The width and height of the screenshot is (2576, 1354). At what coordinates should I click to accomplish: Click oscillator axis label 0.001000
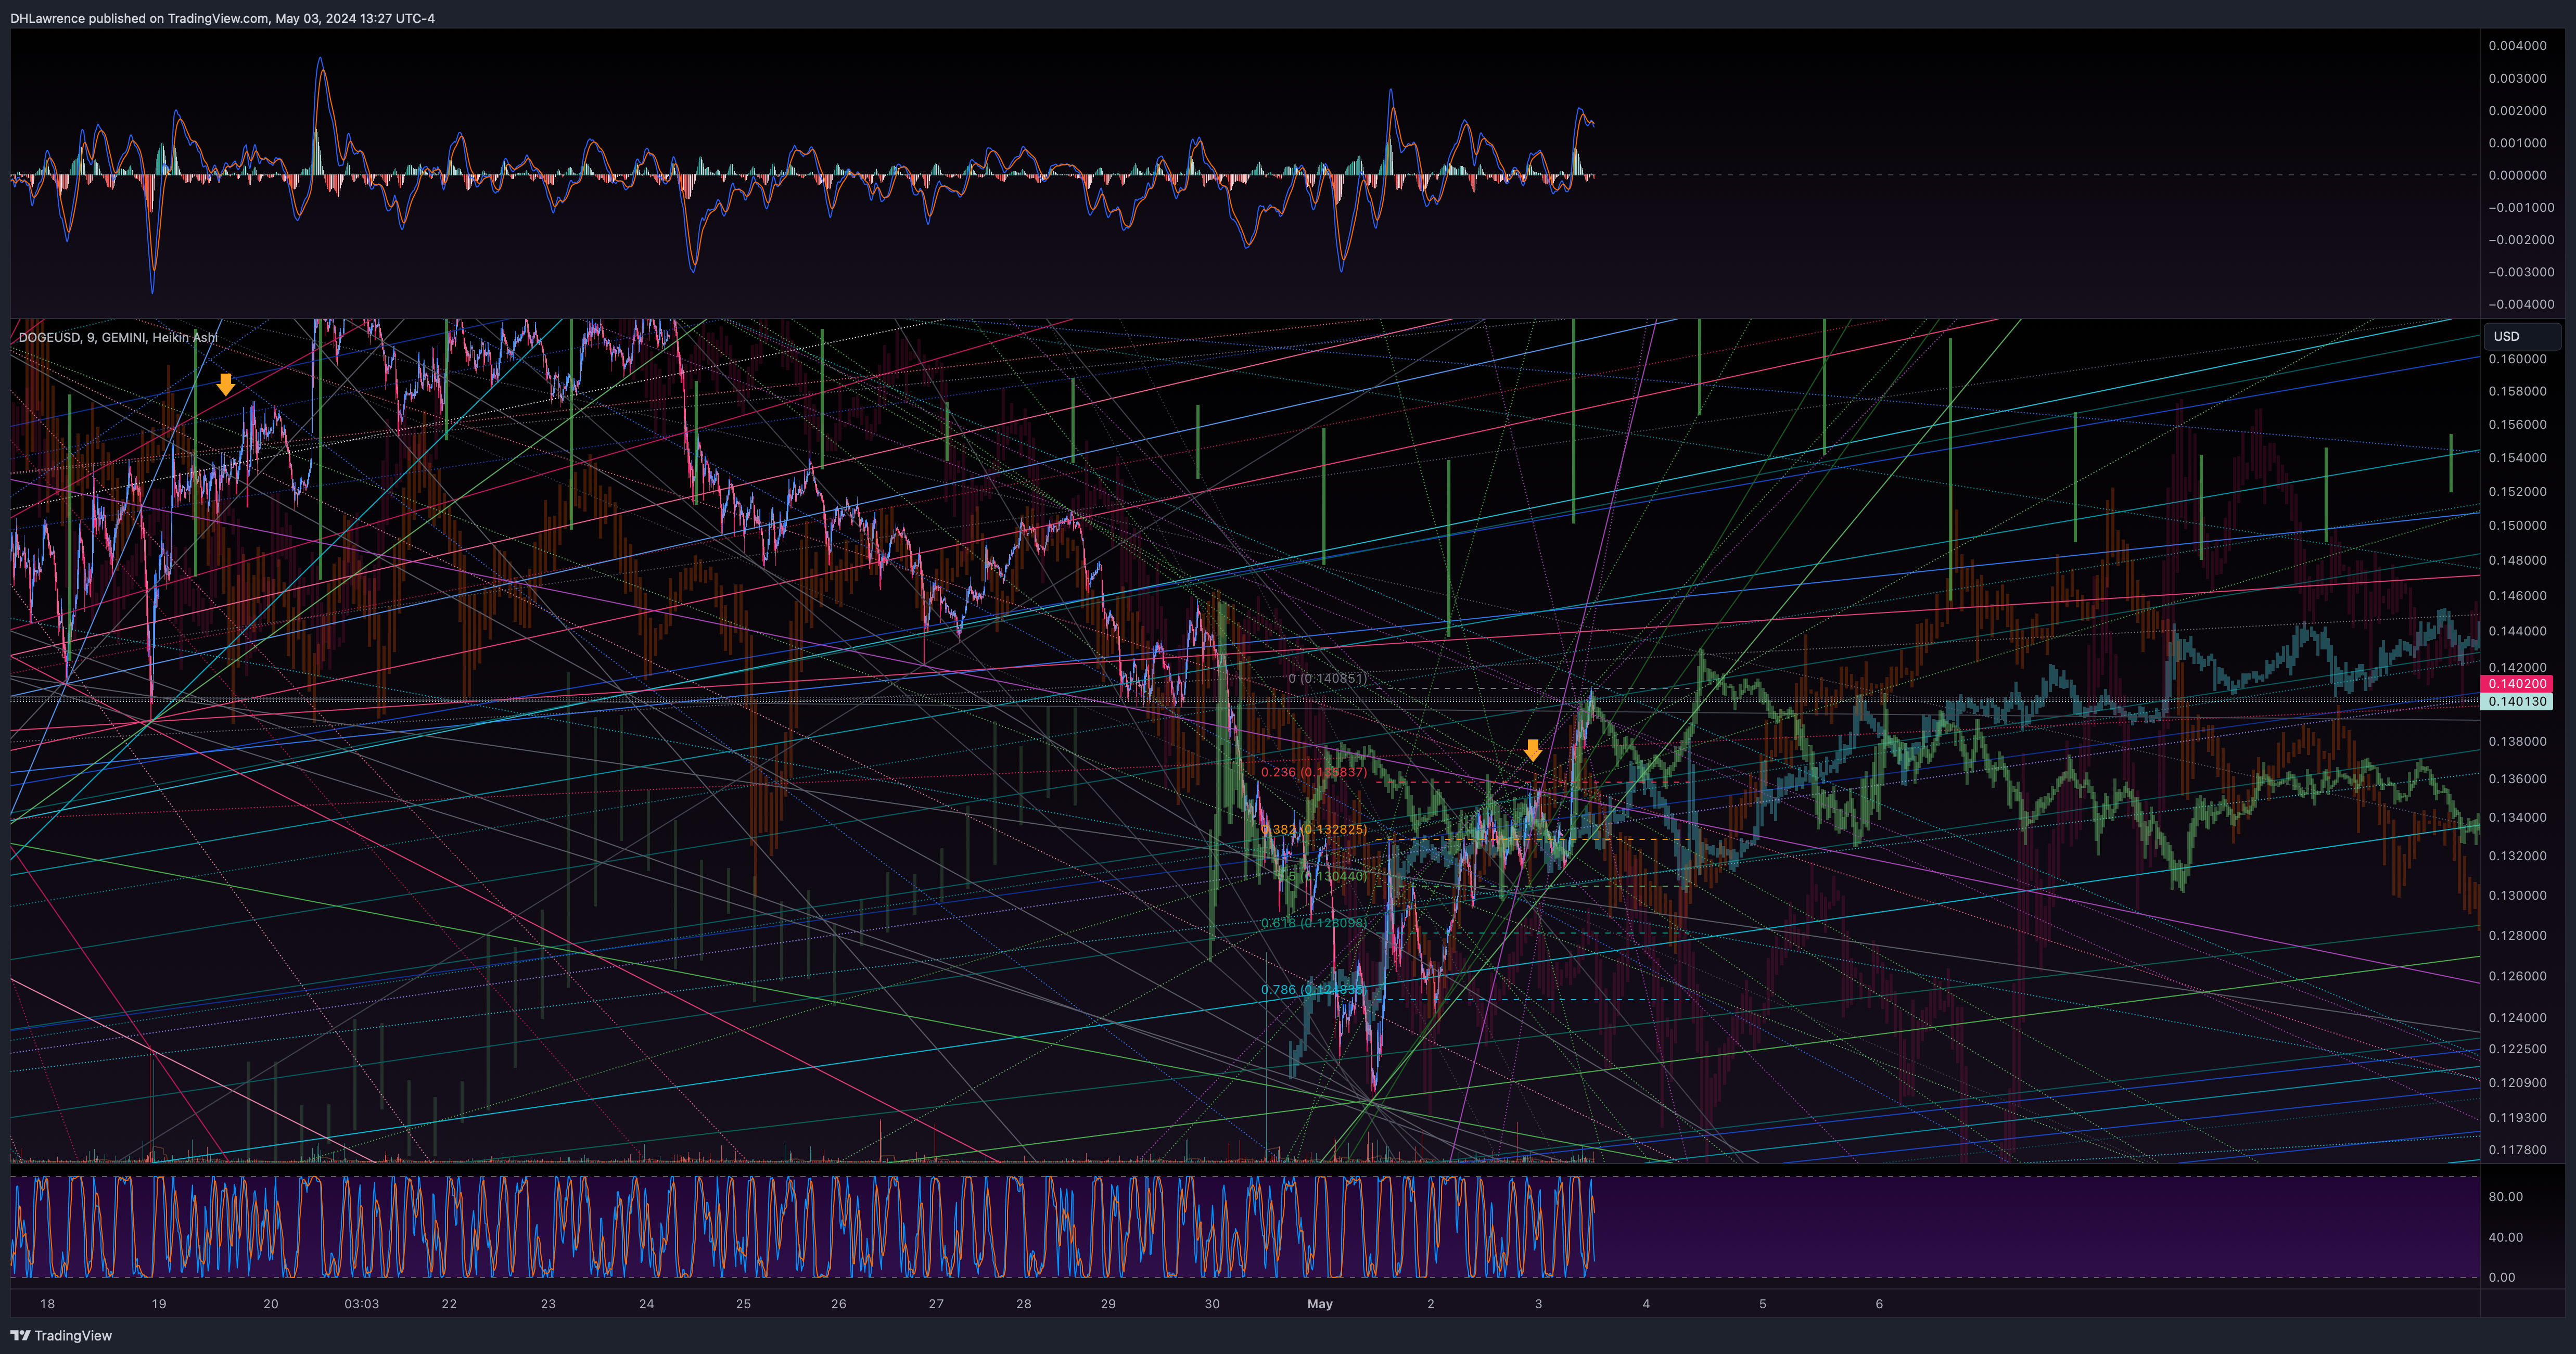tap(2518, 143)
